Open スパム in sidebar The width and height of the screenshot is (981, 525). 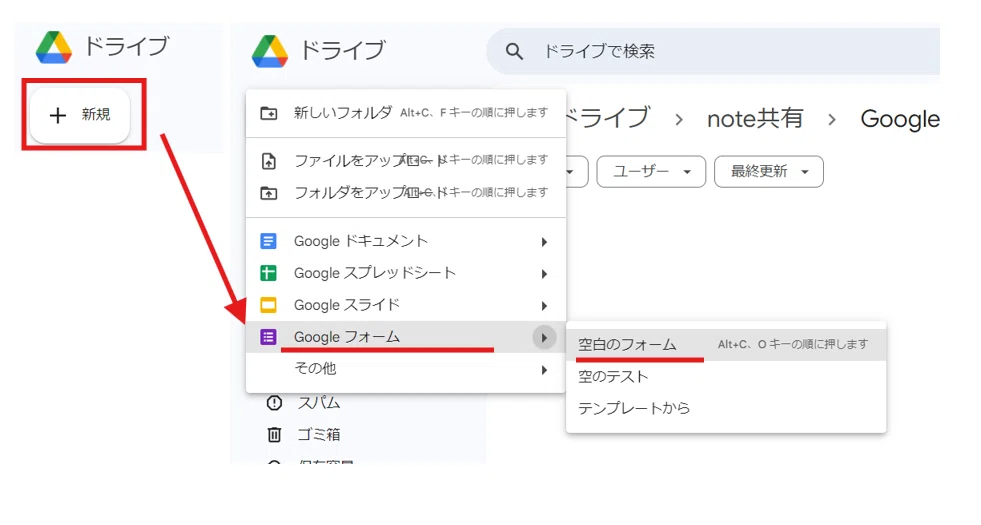pos(319,403)
